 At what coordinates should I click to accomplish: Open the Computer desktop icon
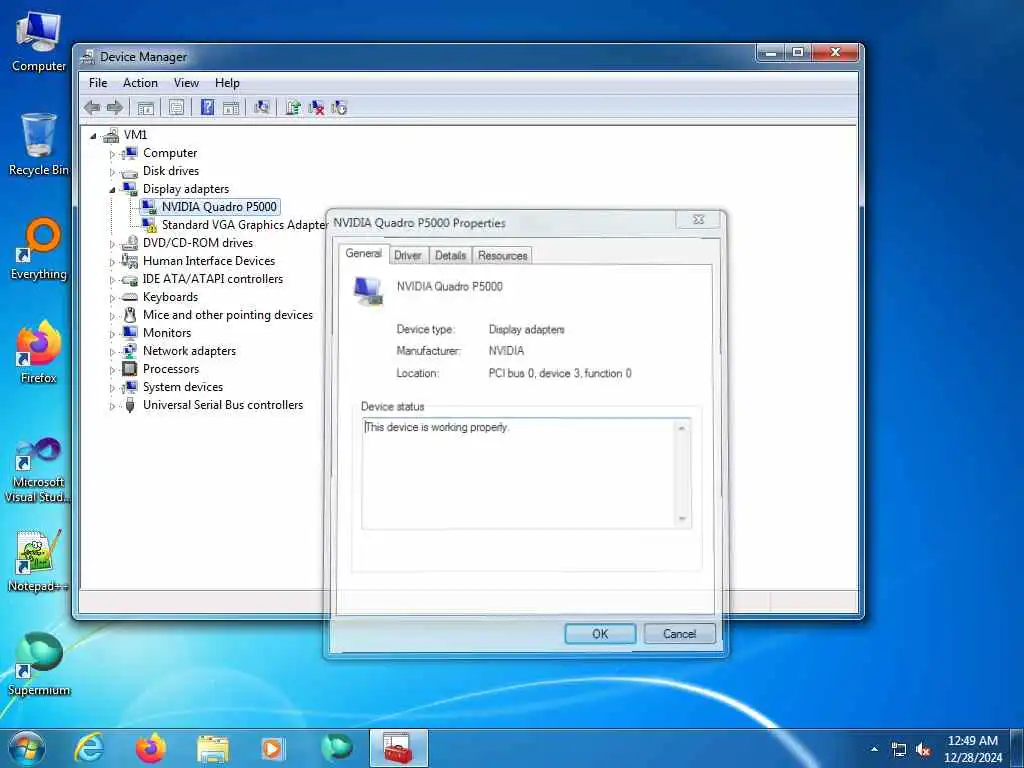[39, 40]
